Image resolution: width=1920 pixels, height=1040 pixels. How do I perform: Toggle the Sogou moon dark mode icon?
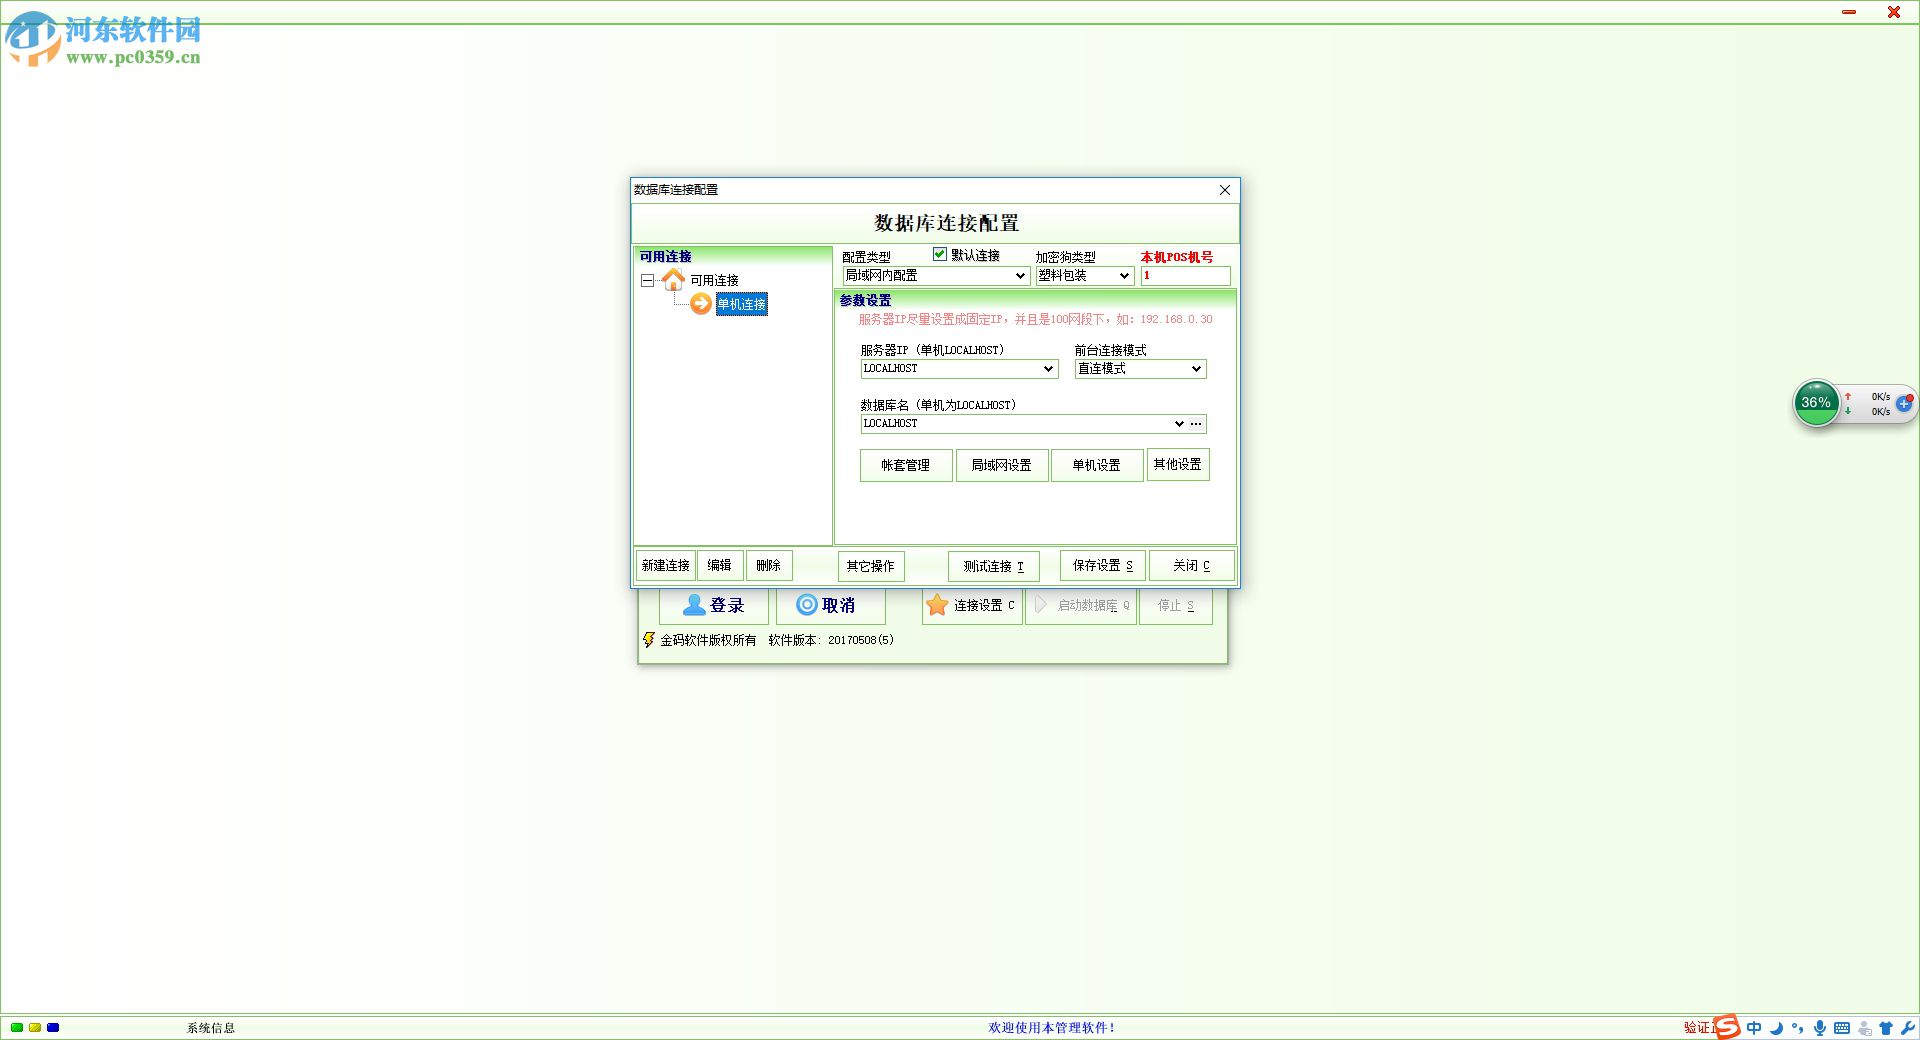1776,1027
